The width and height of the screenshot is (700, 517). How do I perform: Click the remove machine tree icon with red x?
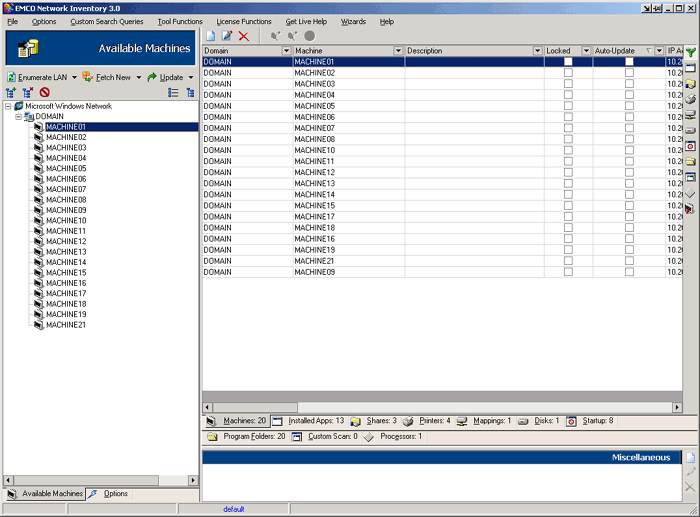point(28,92)
